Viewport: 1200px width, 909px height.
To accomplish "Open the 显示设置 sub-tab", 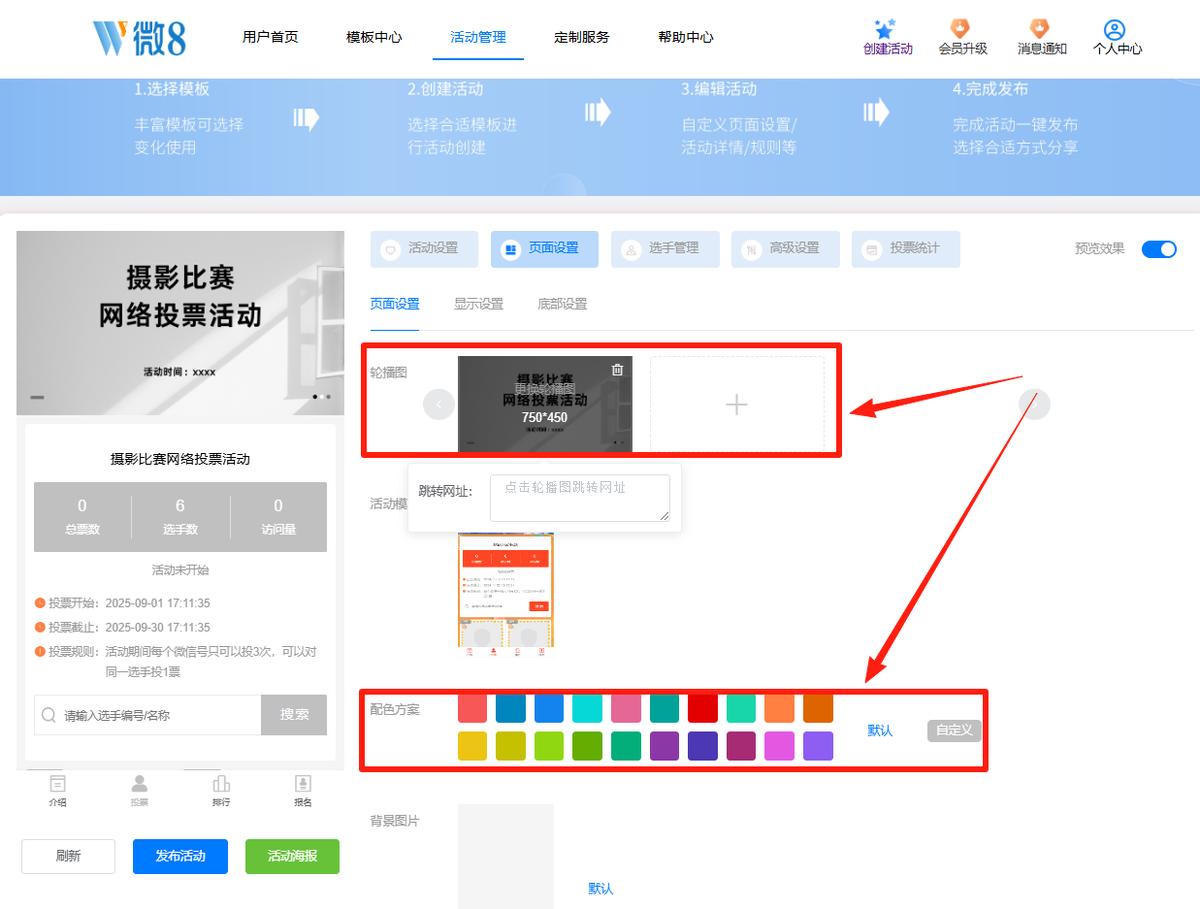I will tap(479, 304).
